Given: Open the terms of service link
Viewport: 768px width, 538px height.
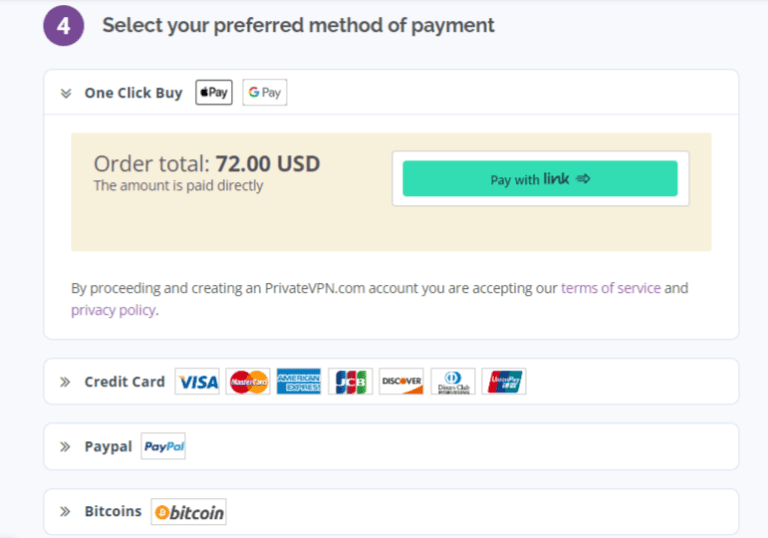Looking at the screenshot, I should point(610,288).
